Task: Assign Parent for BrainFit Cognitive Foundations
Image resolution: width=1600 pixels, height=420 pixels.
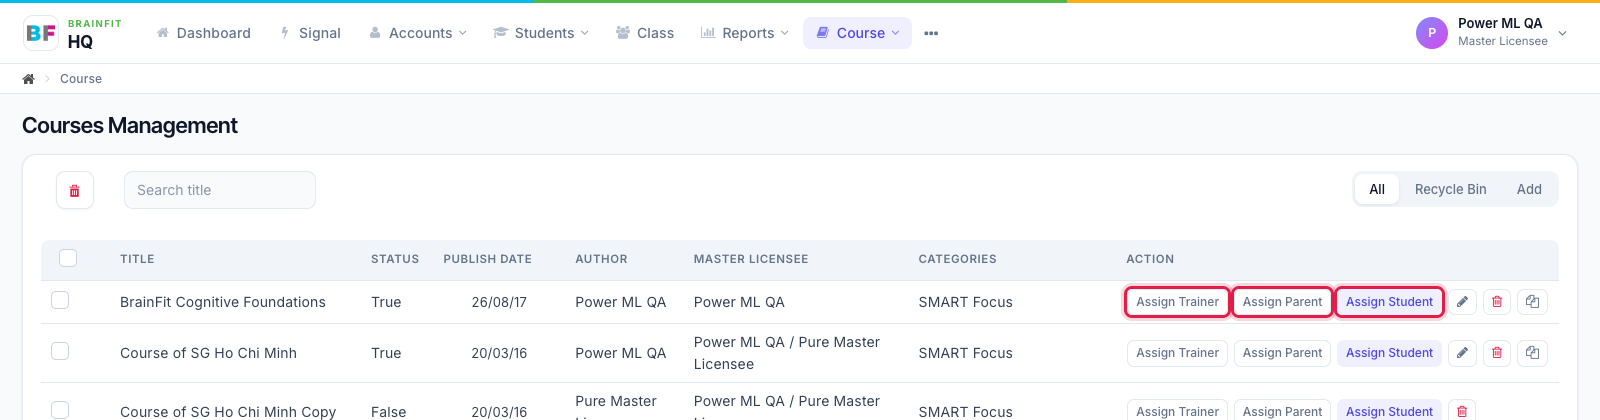Action: [x=1282, y=302]
